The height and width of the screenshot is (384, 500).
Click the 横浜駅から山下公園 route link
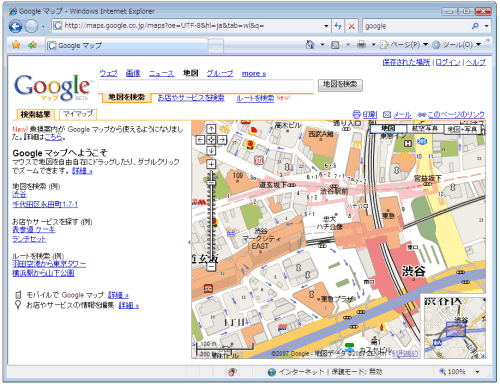(43, 273)
